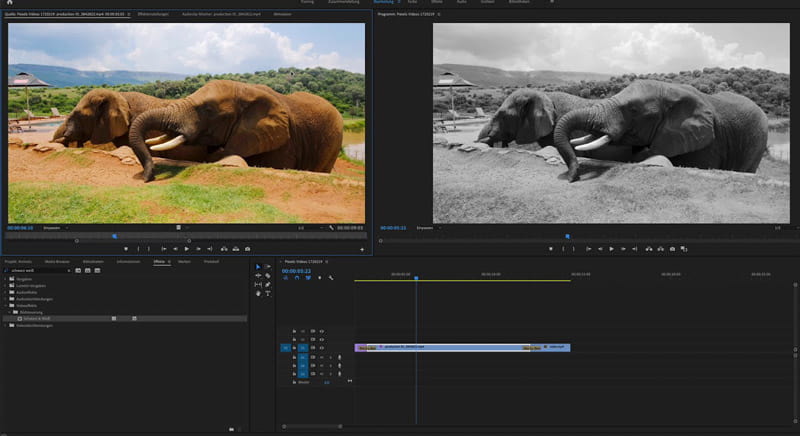Click the effects search field
Viewport: 800px width, 436px height.
[x=37, y=270]
